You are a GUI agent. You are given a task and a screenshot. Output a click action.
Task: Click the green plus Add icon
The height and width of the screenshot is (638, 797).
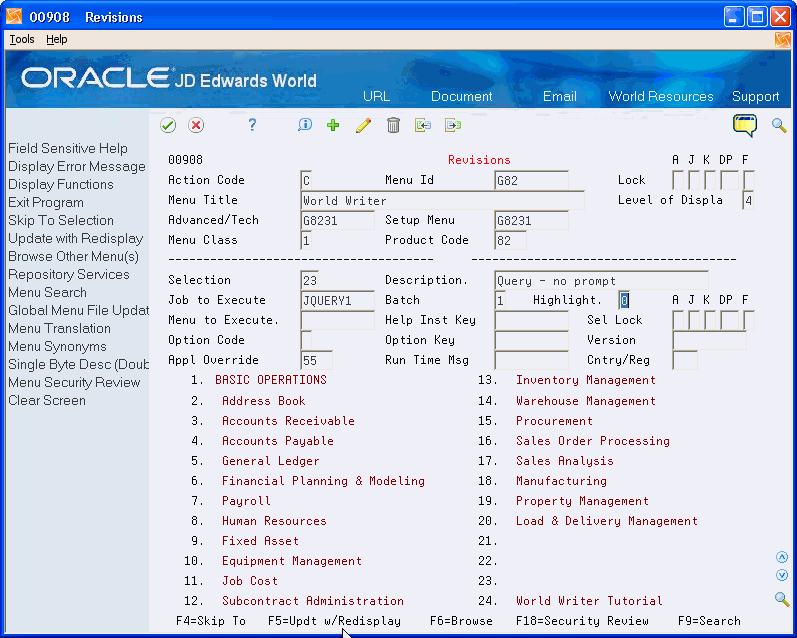pyautogui.click(x=333, y=125)
